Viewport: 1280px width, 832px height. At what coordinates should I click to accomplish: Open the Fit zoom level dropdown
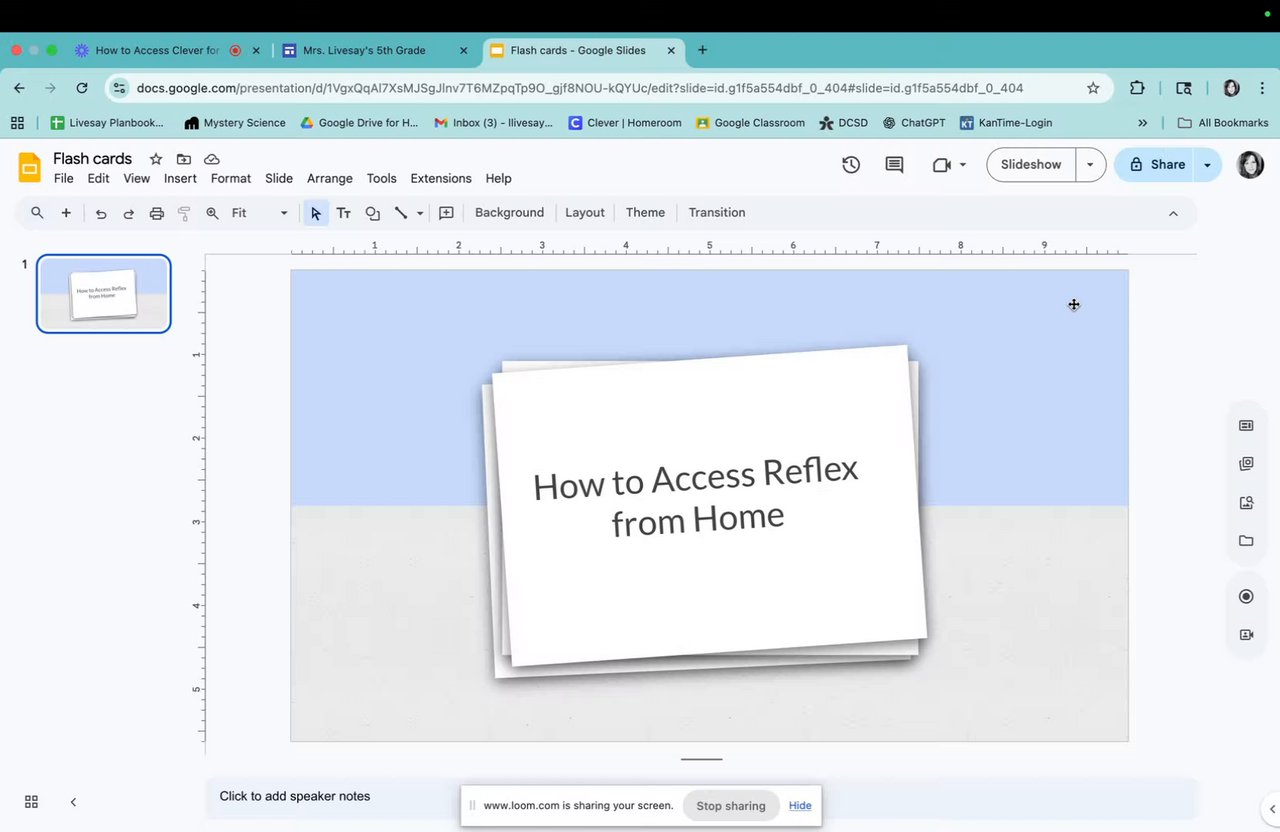[x=260, y=213]
